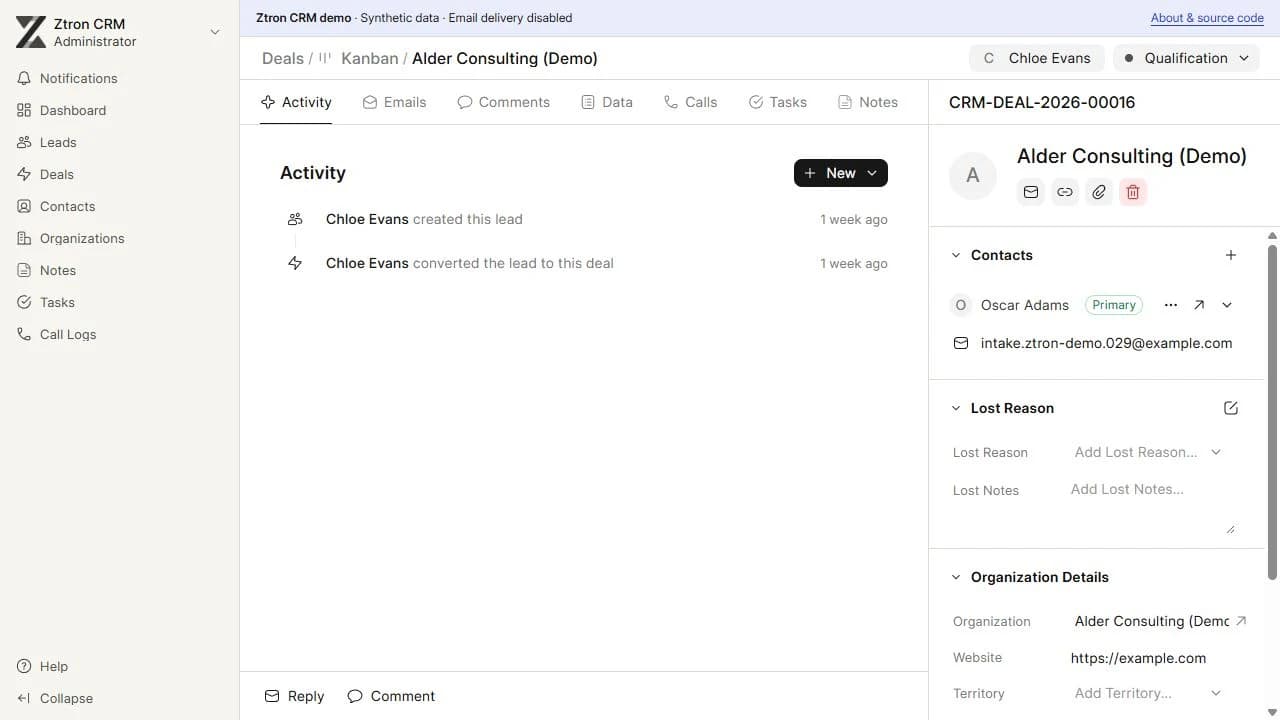The image size is (1280, 720).
Task: Expand Oscar Adams contact details chevron
Action: [x=1227, y=305]
